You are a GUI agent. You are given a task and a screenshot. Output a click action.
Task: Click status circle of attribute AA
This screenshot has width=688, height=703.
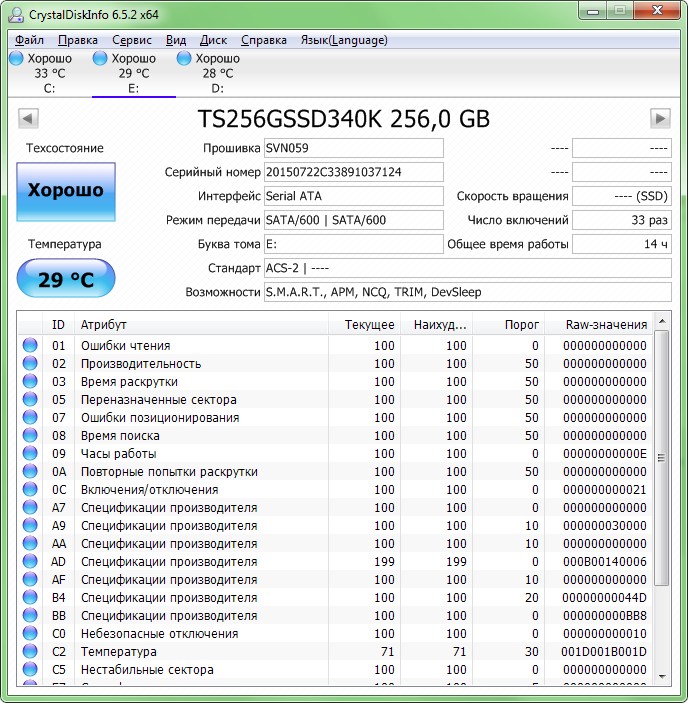click(x=30, y=543)
